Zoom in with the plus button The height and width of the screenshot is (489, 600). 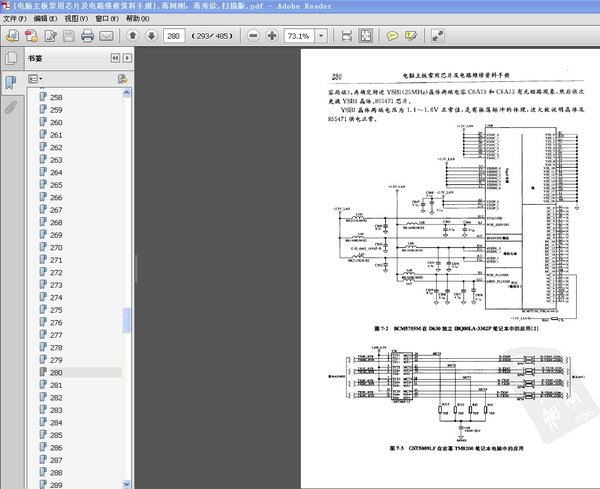(x=272, y=36)
